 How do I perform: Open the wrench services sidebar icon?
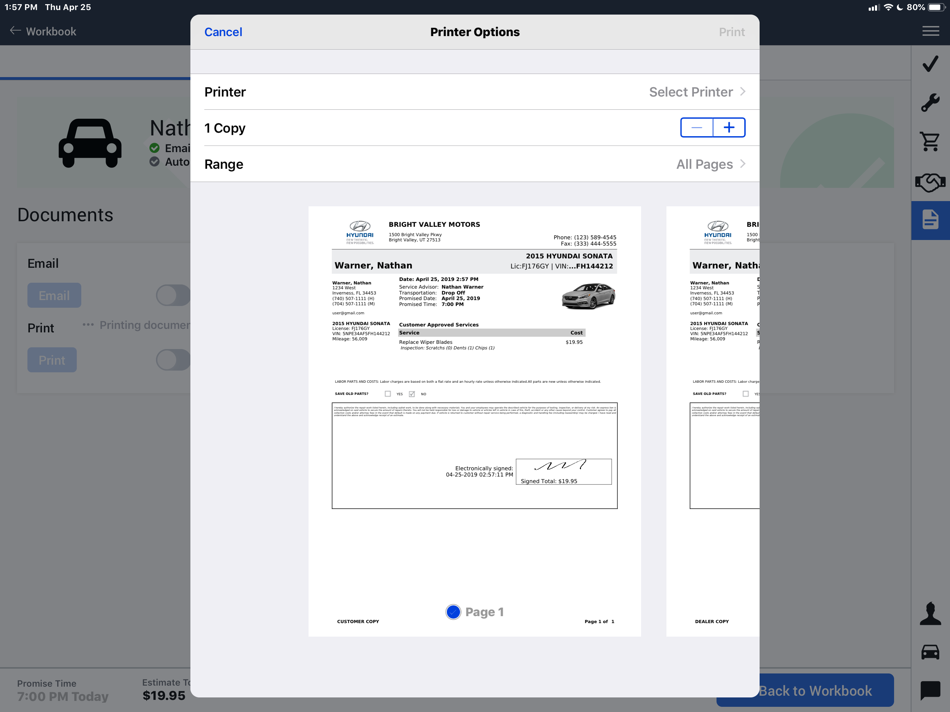coord(931,102)
